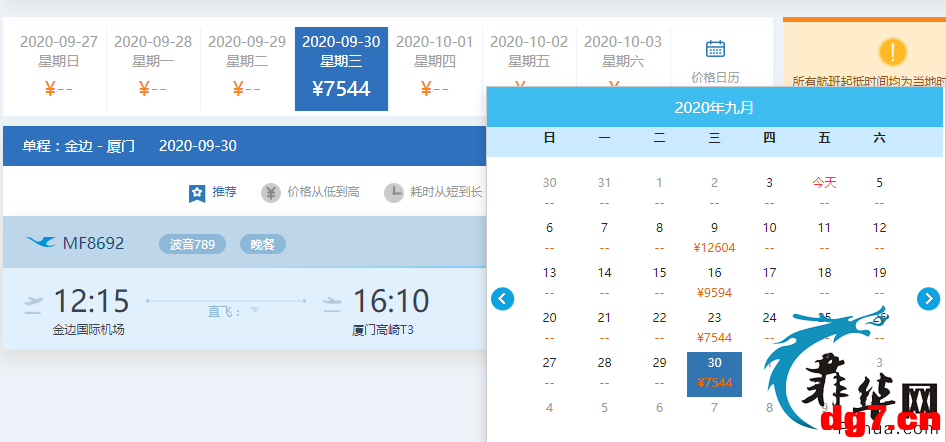This screenshot has width=946, height=442.
Task: Pick September 16 priced ¥9594
Action: coord(714,283)
